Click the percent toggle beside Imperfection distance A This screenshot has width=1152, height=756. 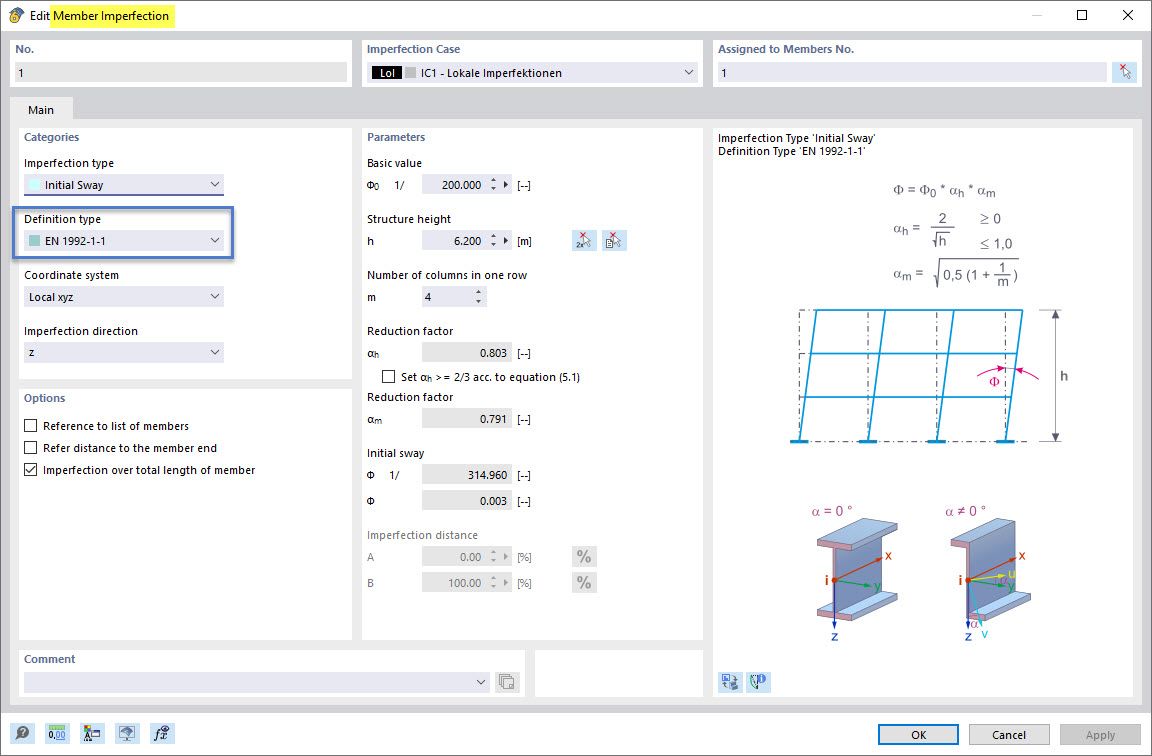point(584,556)
